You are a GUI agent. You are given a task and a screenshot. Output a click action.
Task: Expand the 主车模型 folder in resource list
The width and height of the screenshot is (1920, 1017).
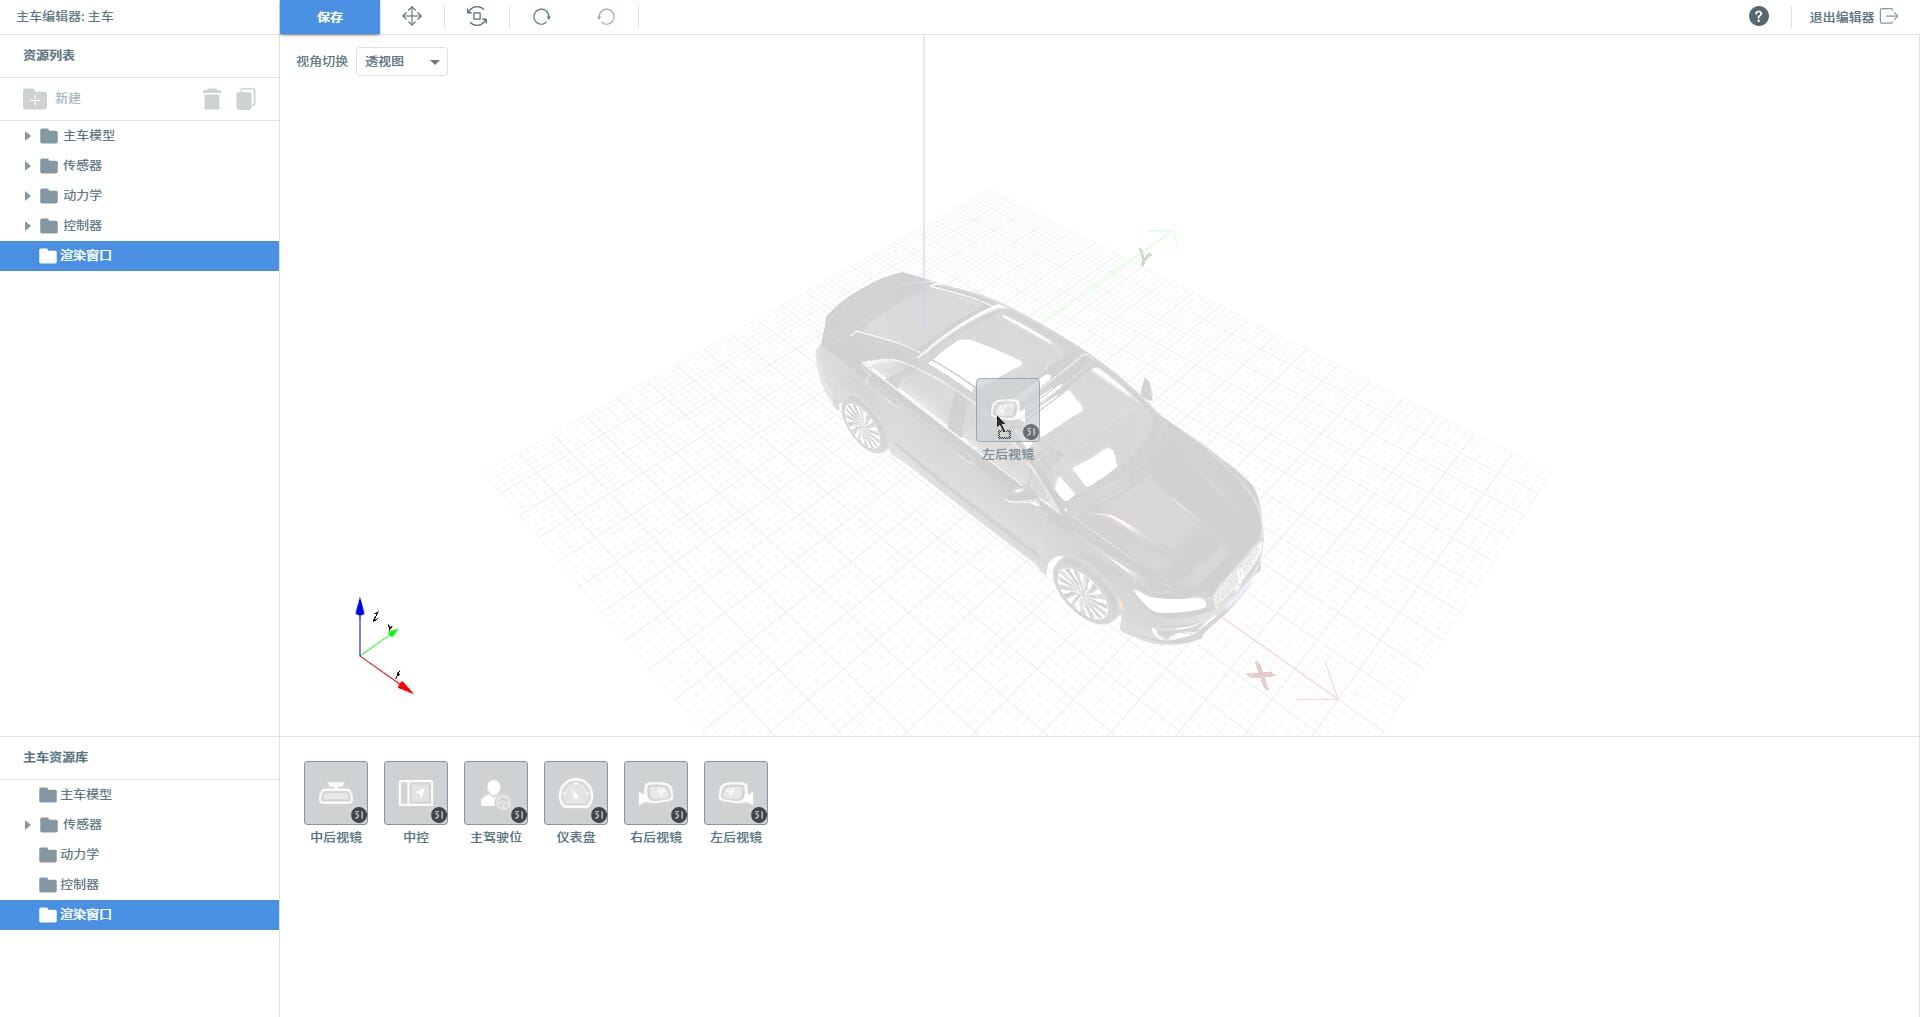[x=28, y=136]
